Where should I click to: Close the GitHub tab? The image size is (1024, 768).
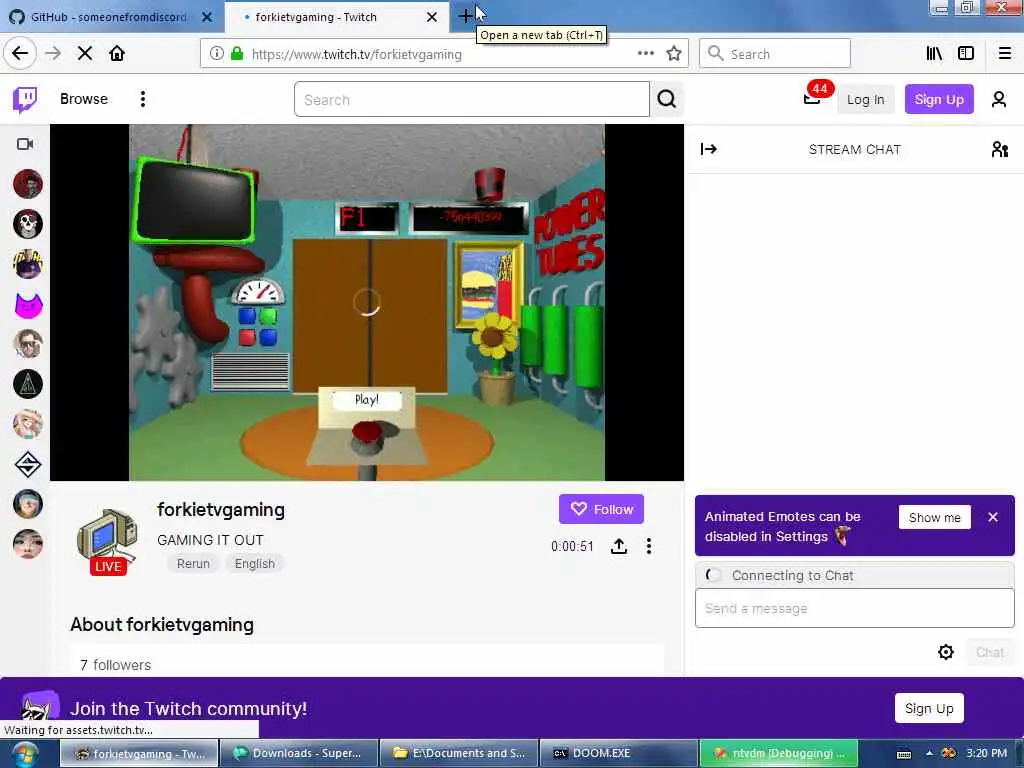click(x=206, y=17)
